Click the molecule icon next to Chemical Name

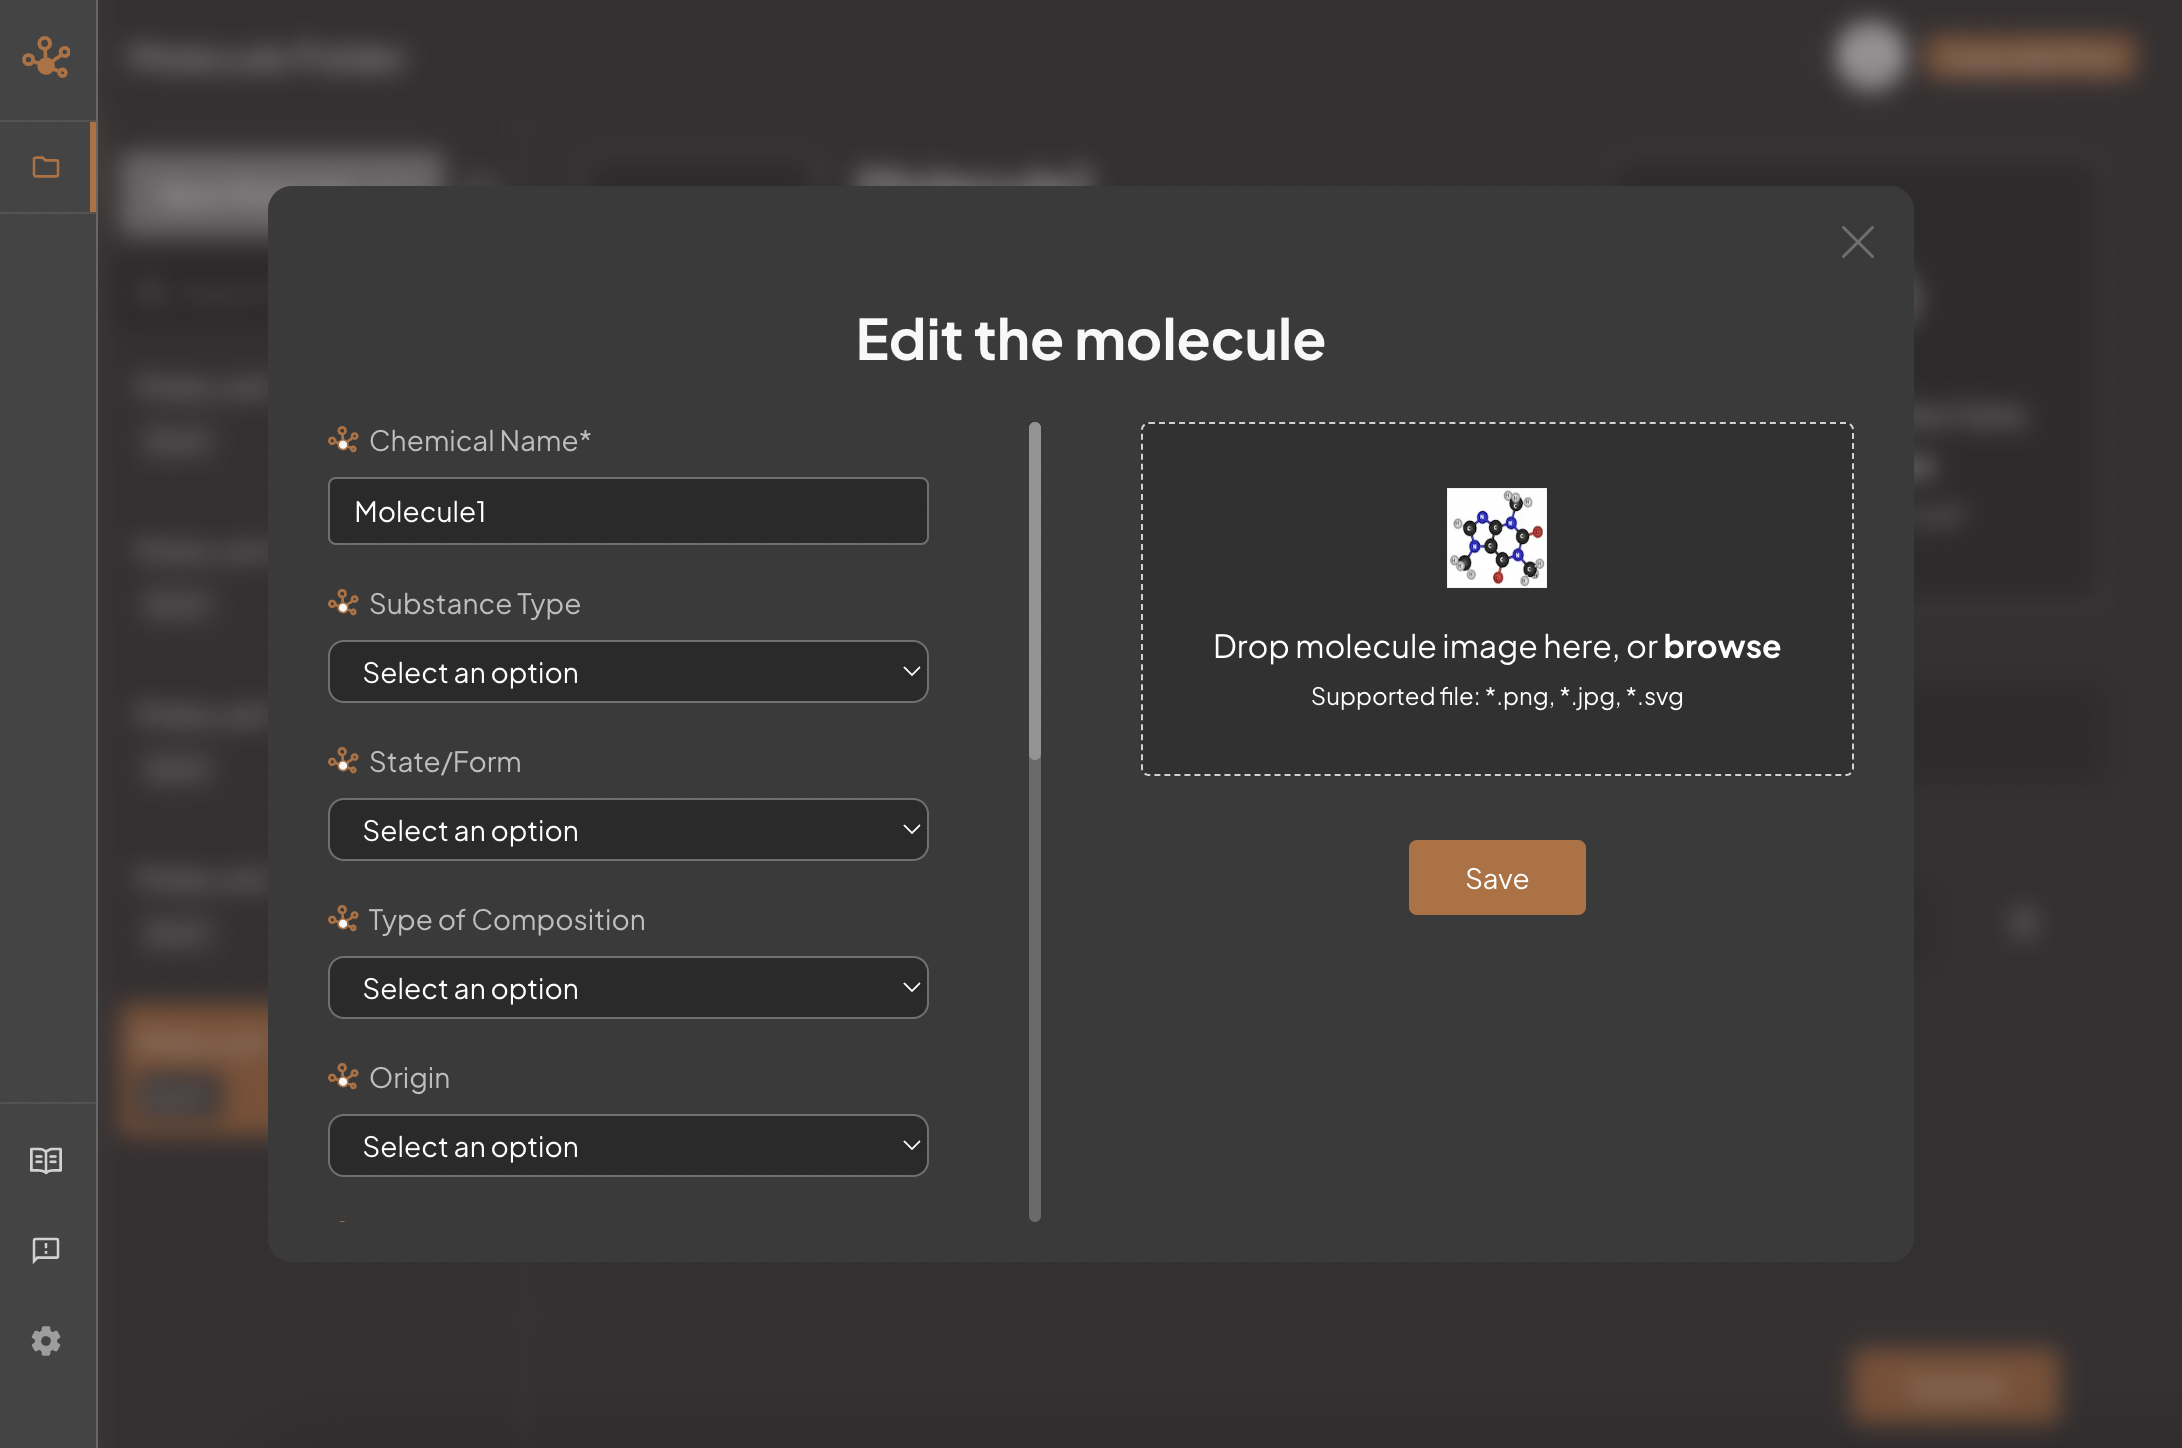(341, 440)
